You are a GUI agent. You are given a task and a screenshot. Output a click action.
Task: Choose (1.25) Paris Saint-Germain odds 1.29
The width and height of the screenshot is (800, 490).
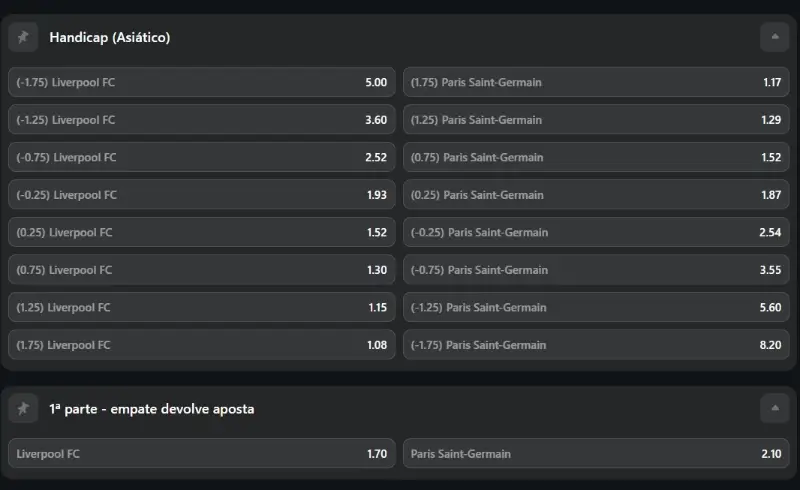596,120
